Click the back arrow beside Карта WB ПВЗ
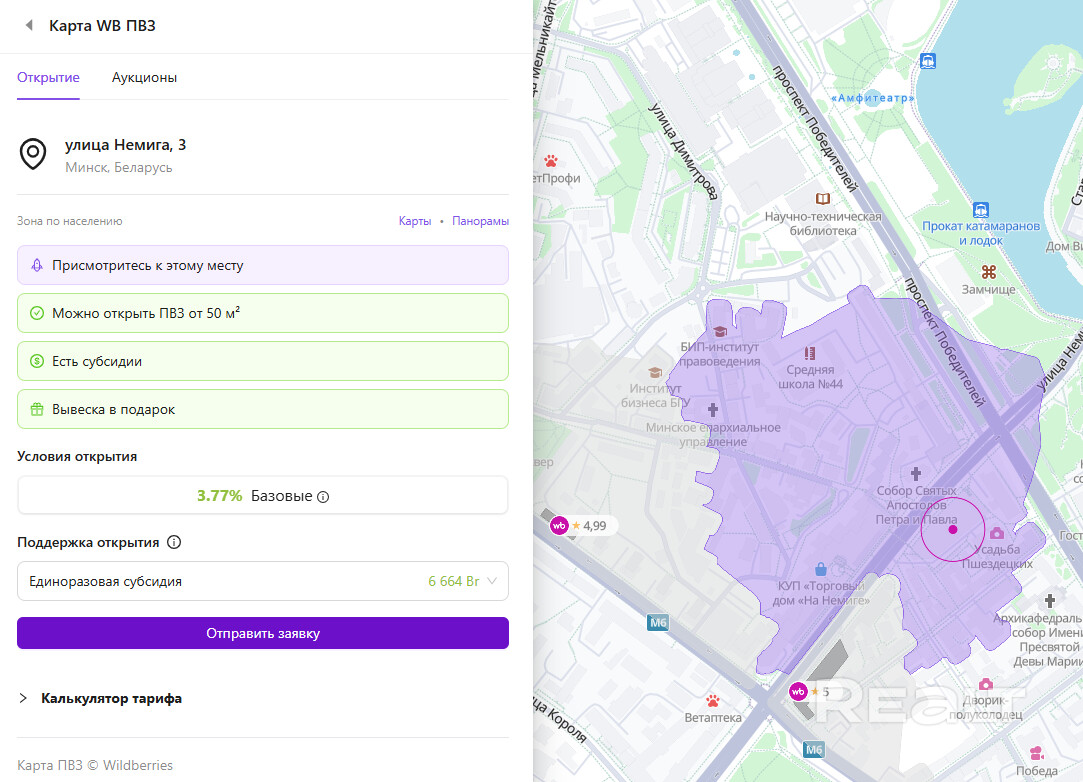The width and height of the screenshot is (1083, 782). click(29, 25)
